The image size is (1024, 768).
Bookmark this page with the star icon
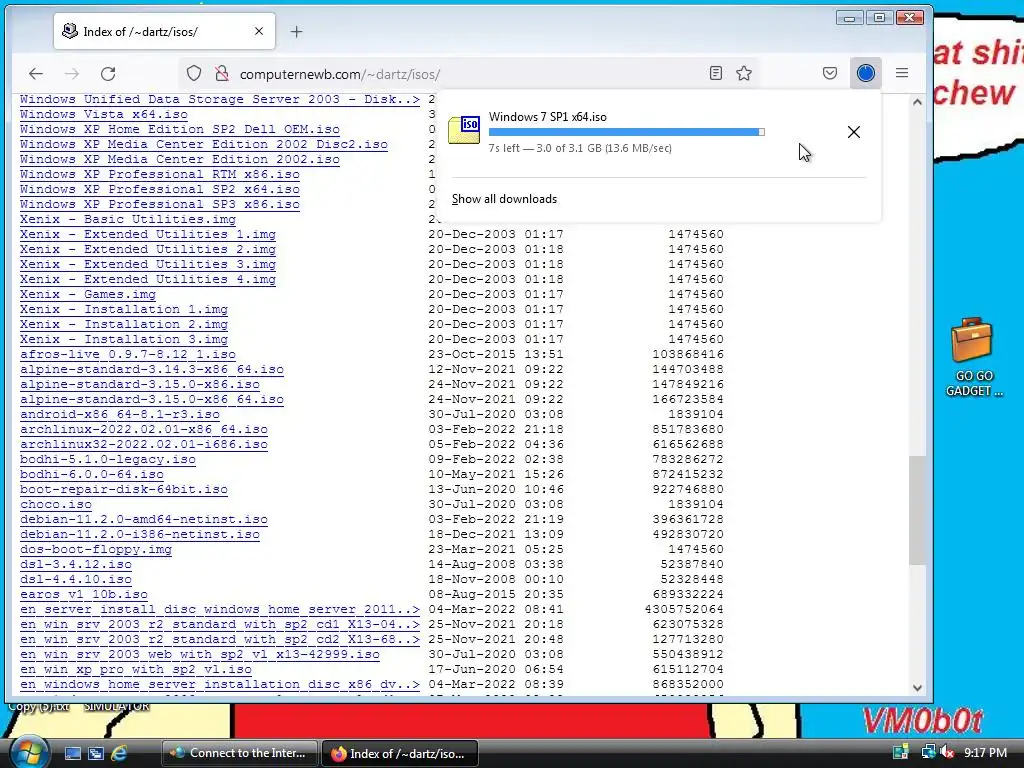(744, 73)
